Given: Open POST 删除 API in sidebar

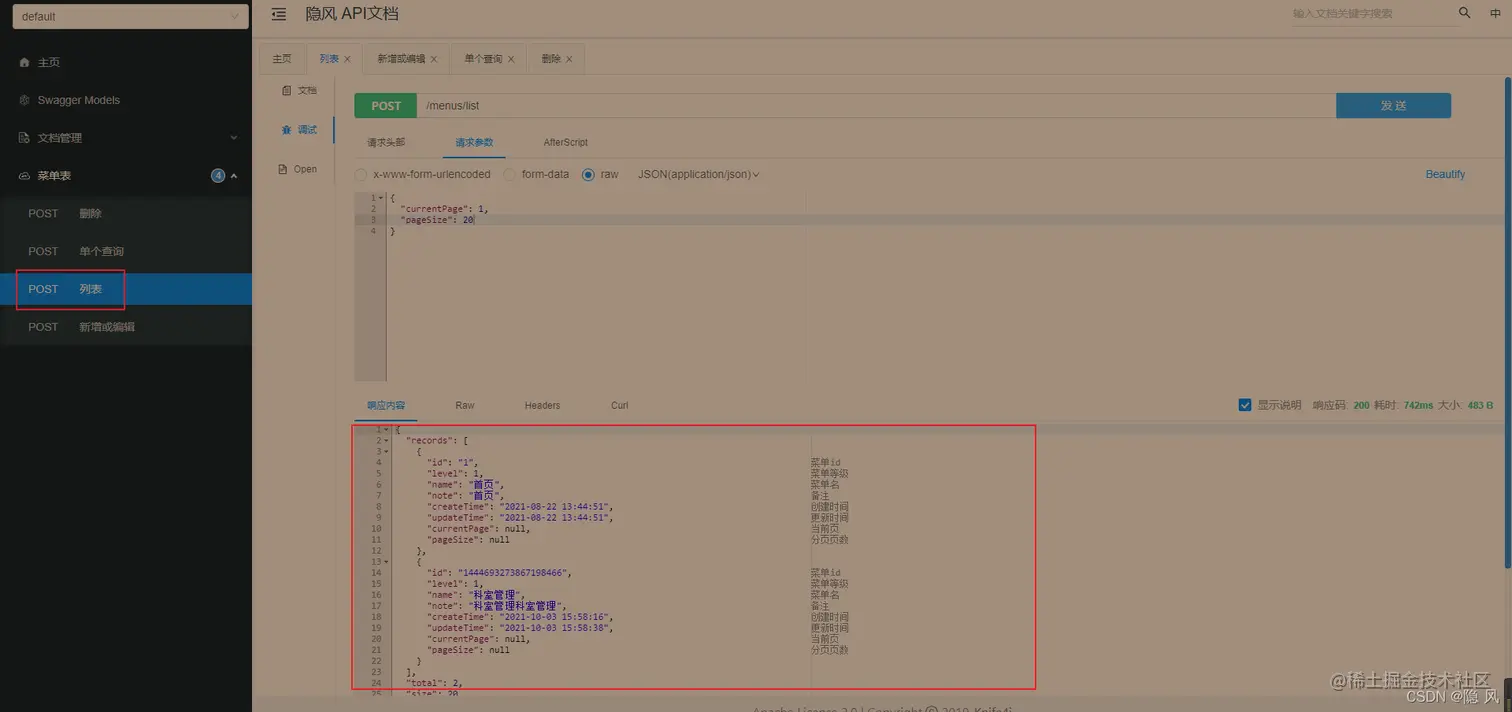Looking at the screenshot, I should pos(126,213).
